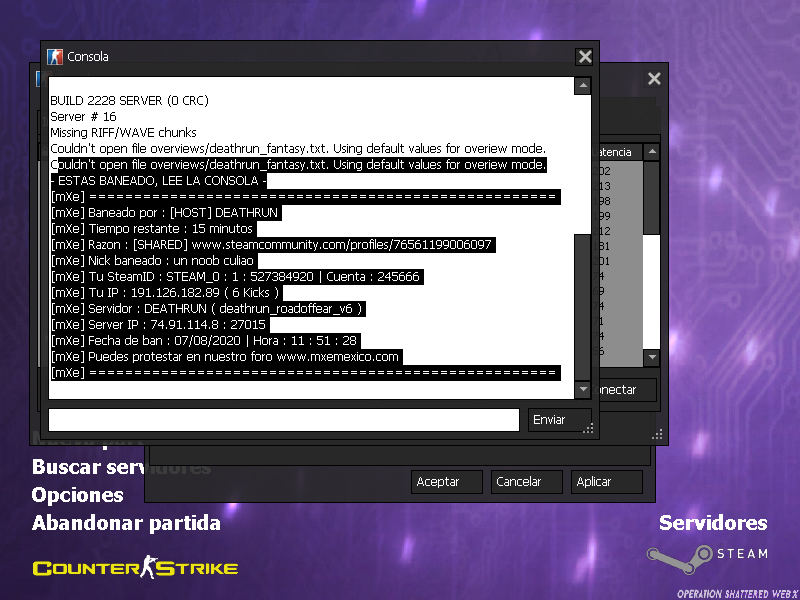The height and width of the screenshot is (600, 800).
Task: Click the 'Fecha de ban : 07/08/2020' line
Action: tap(204, 341)
